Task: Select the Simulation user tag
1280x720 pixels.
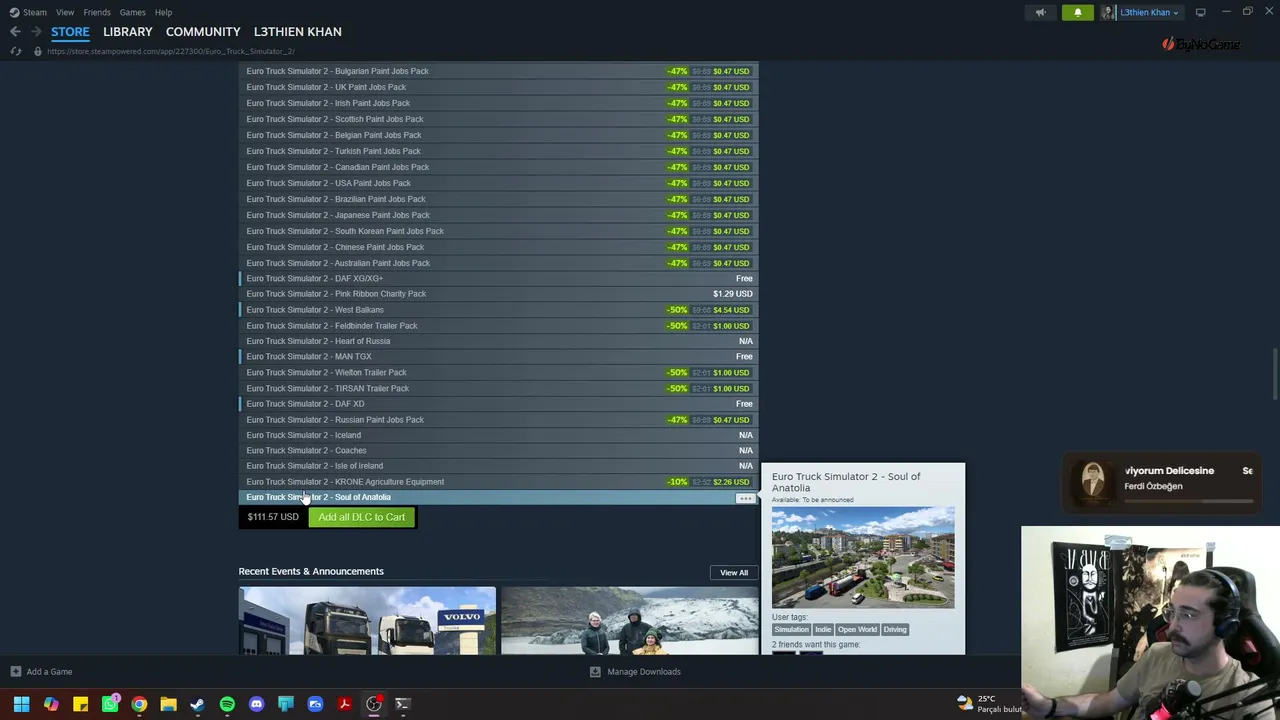Action: coord(791,630)
